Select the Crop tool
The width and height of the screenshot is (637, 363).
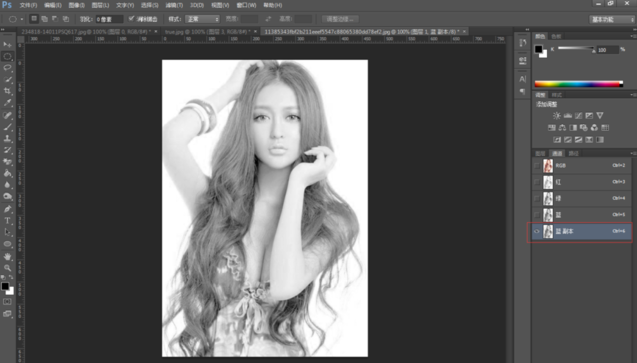7,91
